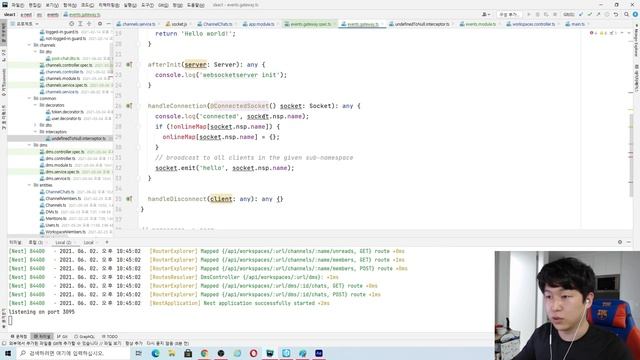Collapse the dms folder
Screen dimensions: 640x360
29,145
